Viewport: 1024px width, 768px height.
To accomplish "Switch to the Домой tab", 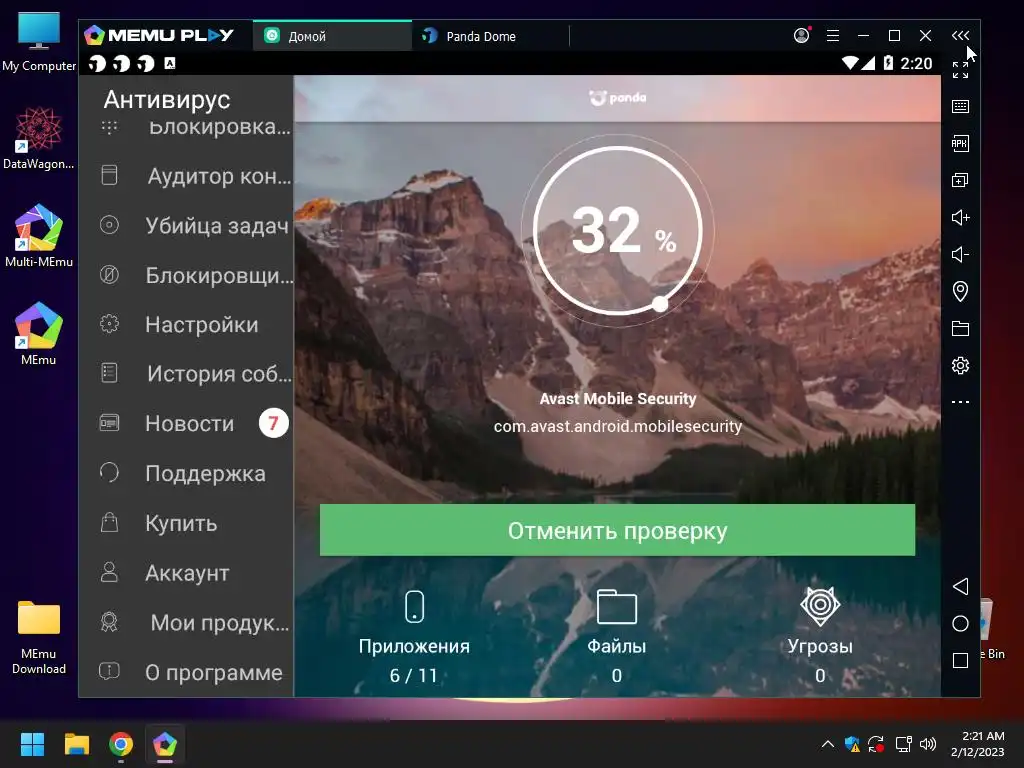I will tap(332, 36).
